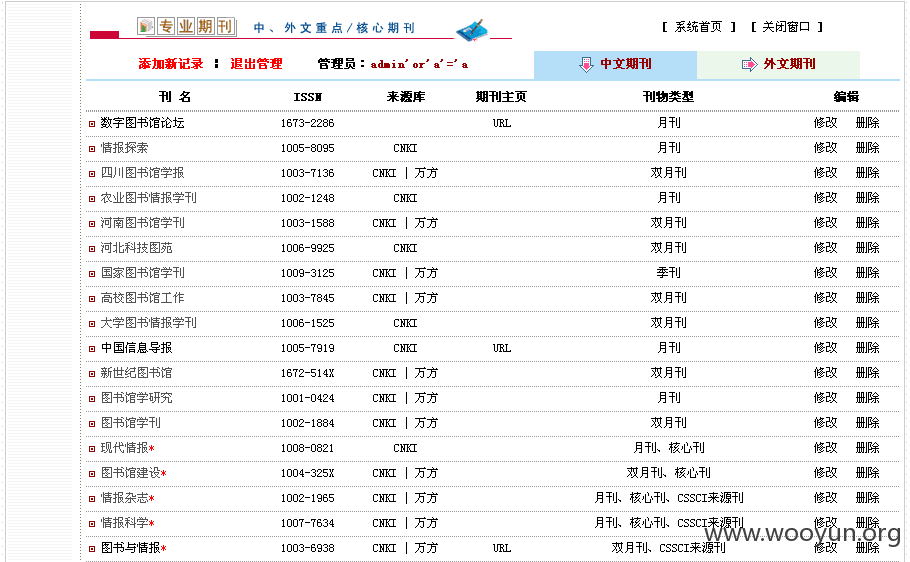Click 删除 for 农业图书情报学刊
910x562 pixels.
tap(868, 198)
